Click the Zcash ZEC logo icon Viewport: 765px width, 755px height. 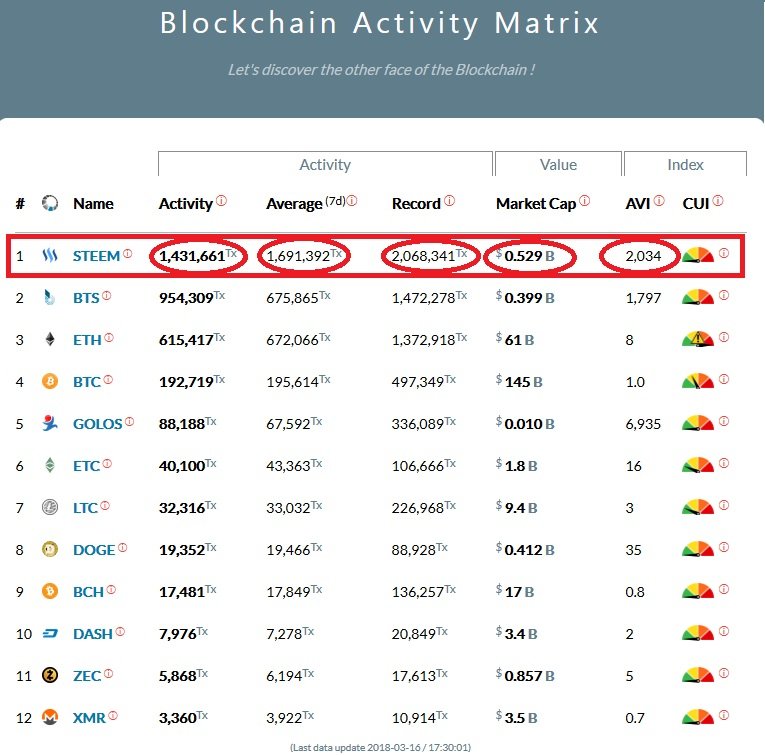[x=50, y=676]
